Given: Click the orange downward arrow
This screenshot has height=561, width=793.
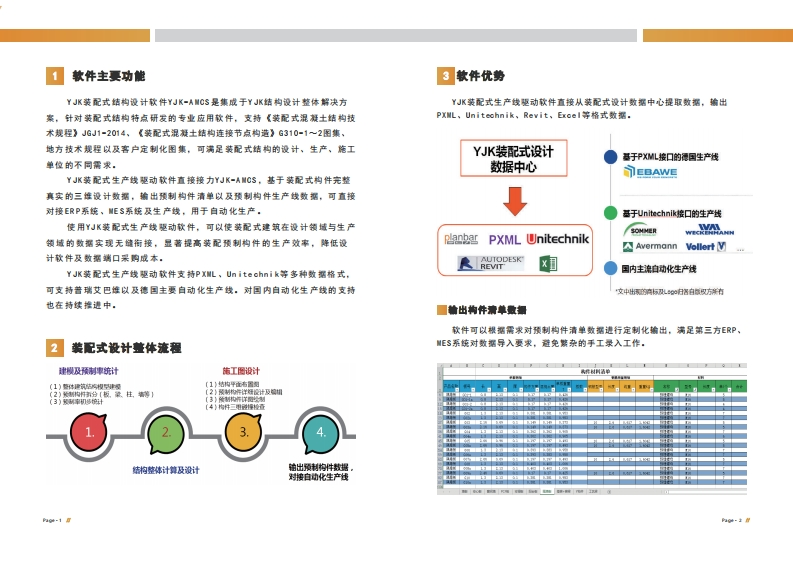Looking at the screenshot, I should click(x=515, y=201).
